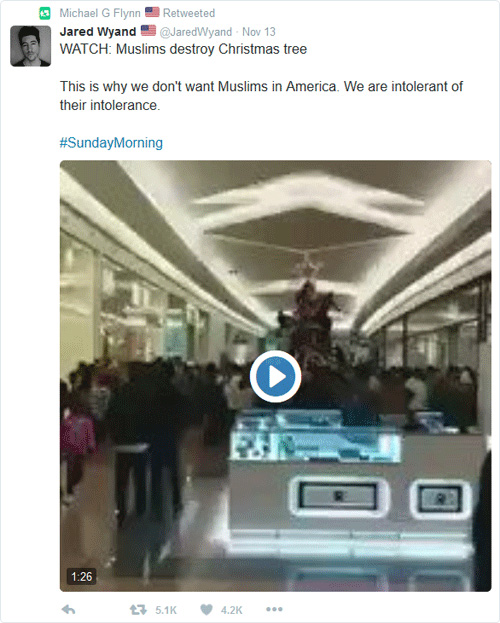
Task: Click the flag emoji next to Jared Wyand
Action: (x=148, y=31)
